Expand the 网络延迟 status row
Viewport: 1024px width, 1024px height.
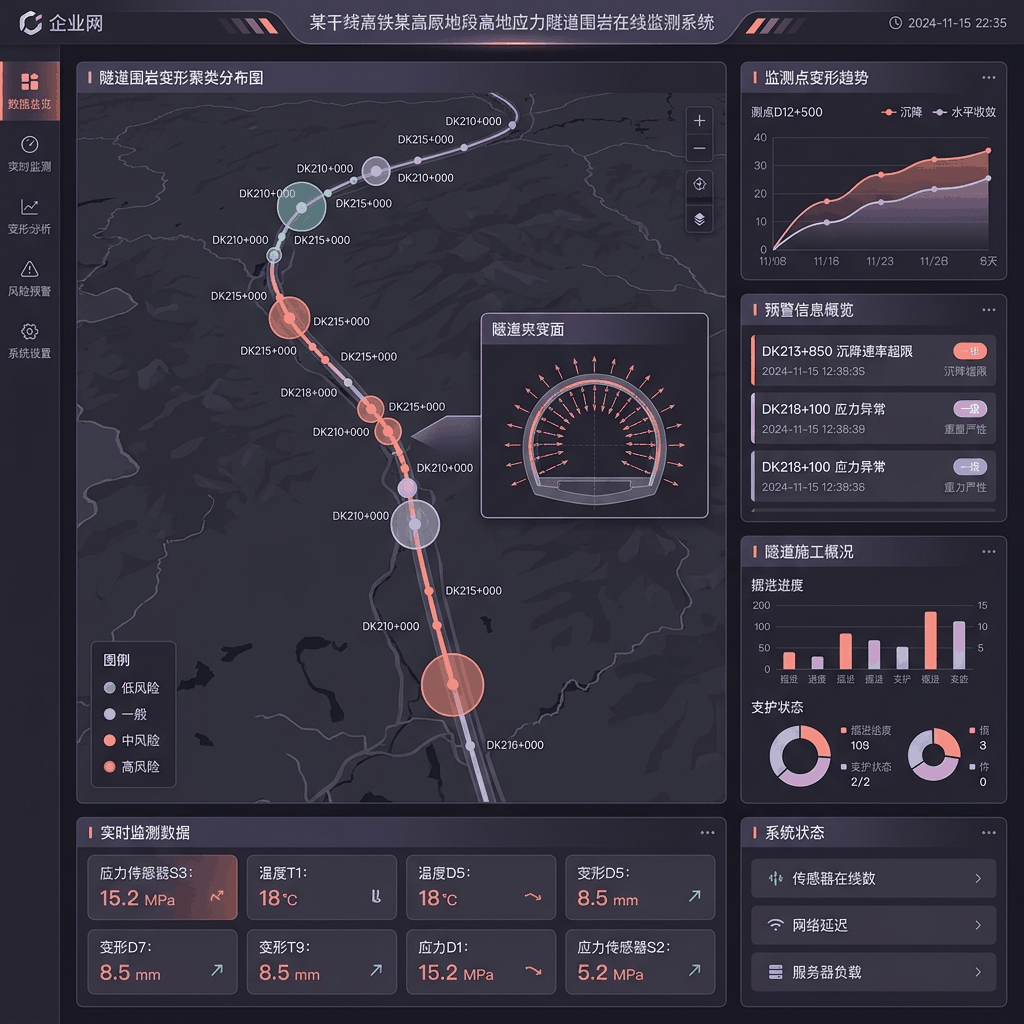873,925
